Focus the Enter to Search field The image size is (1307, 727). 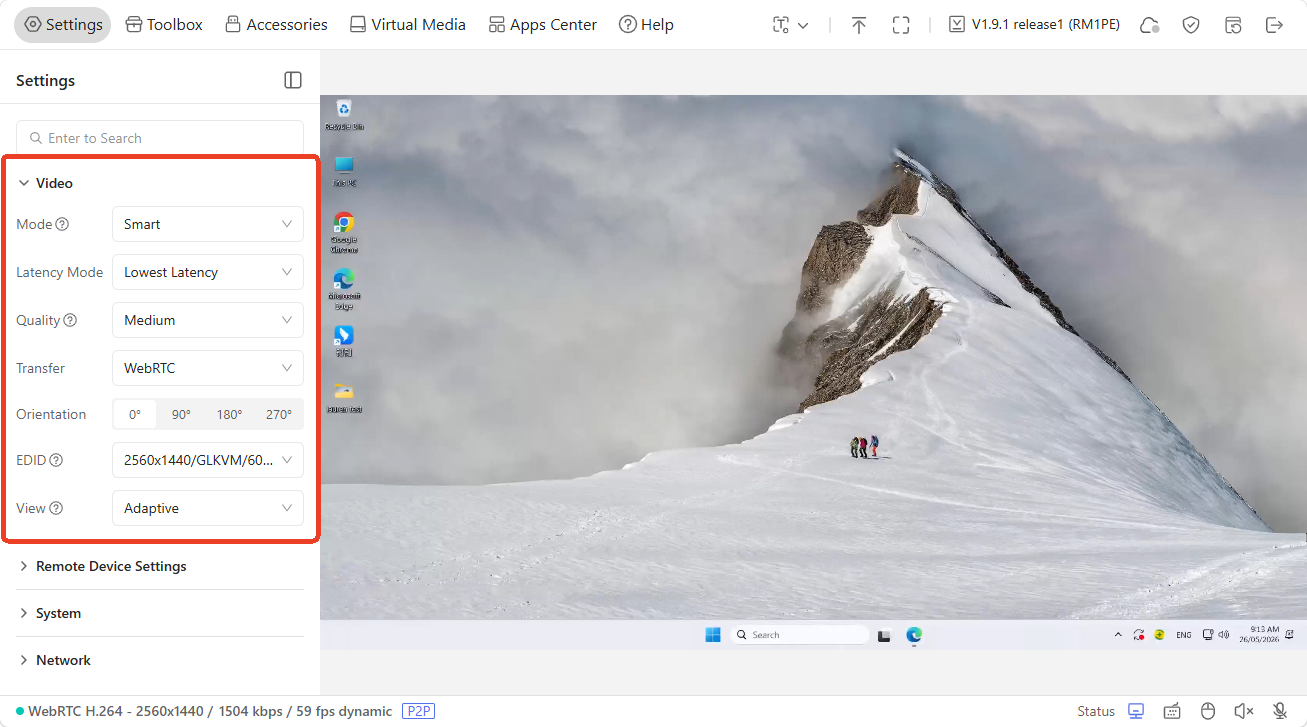click(x=160, y=138)
